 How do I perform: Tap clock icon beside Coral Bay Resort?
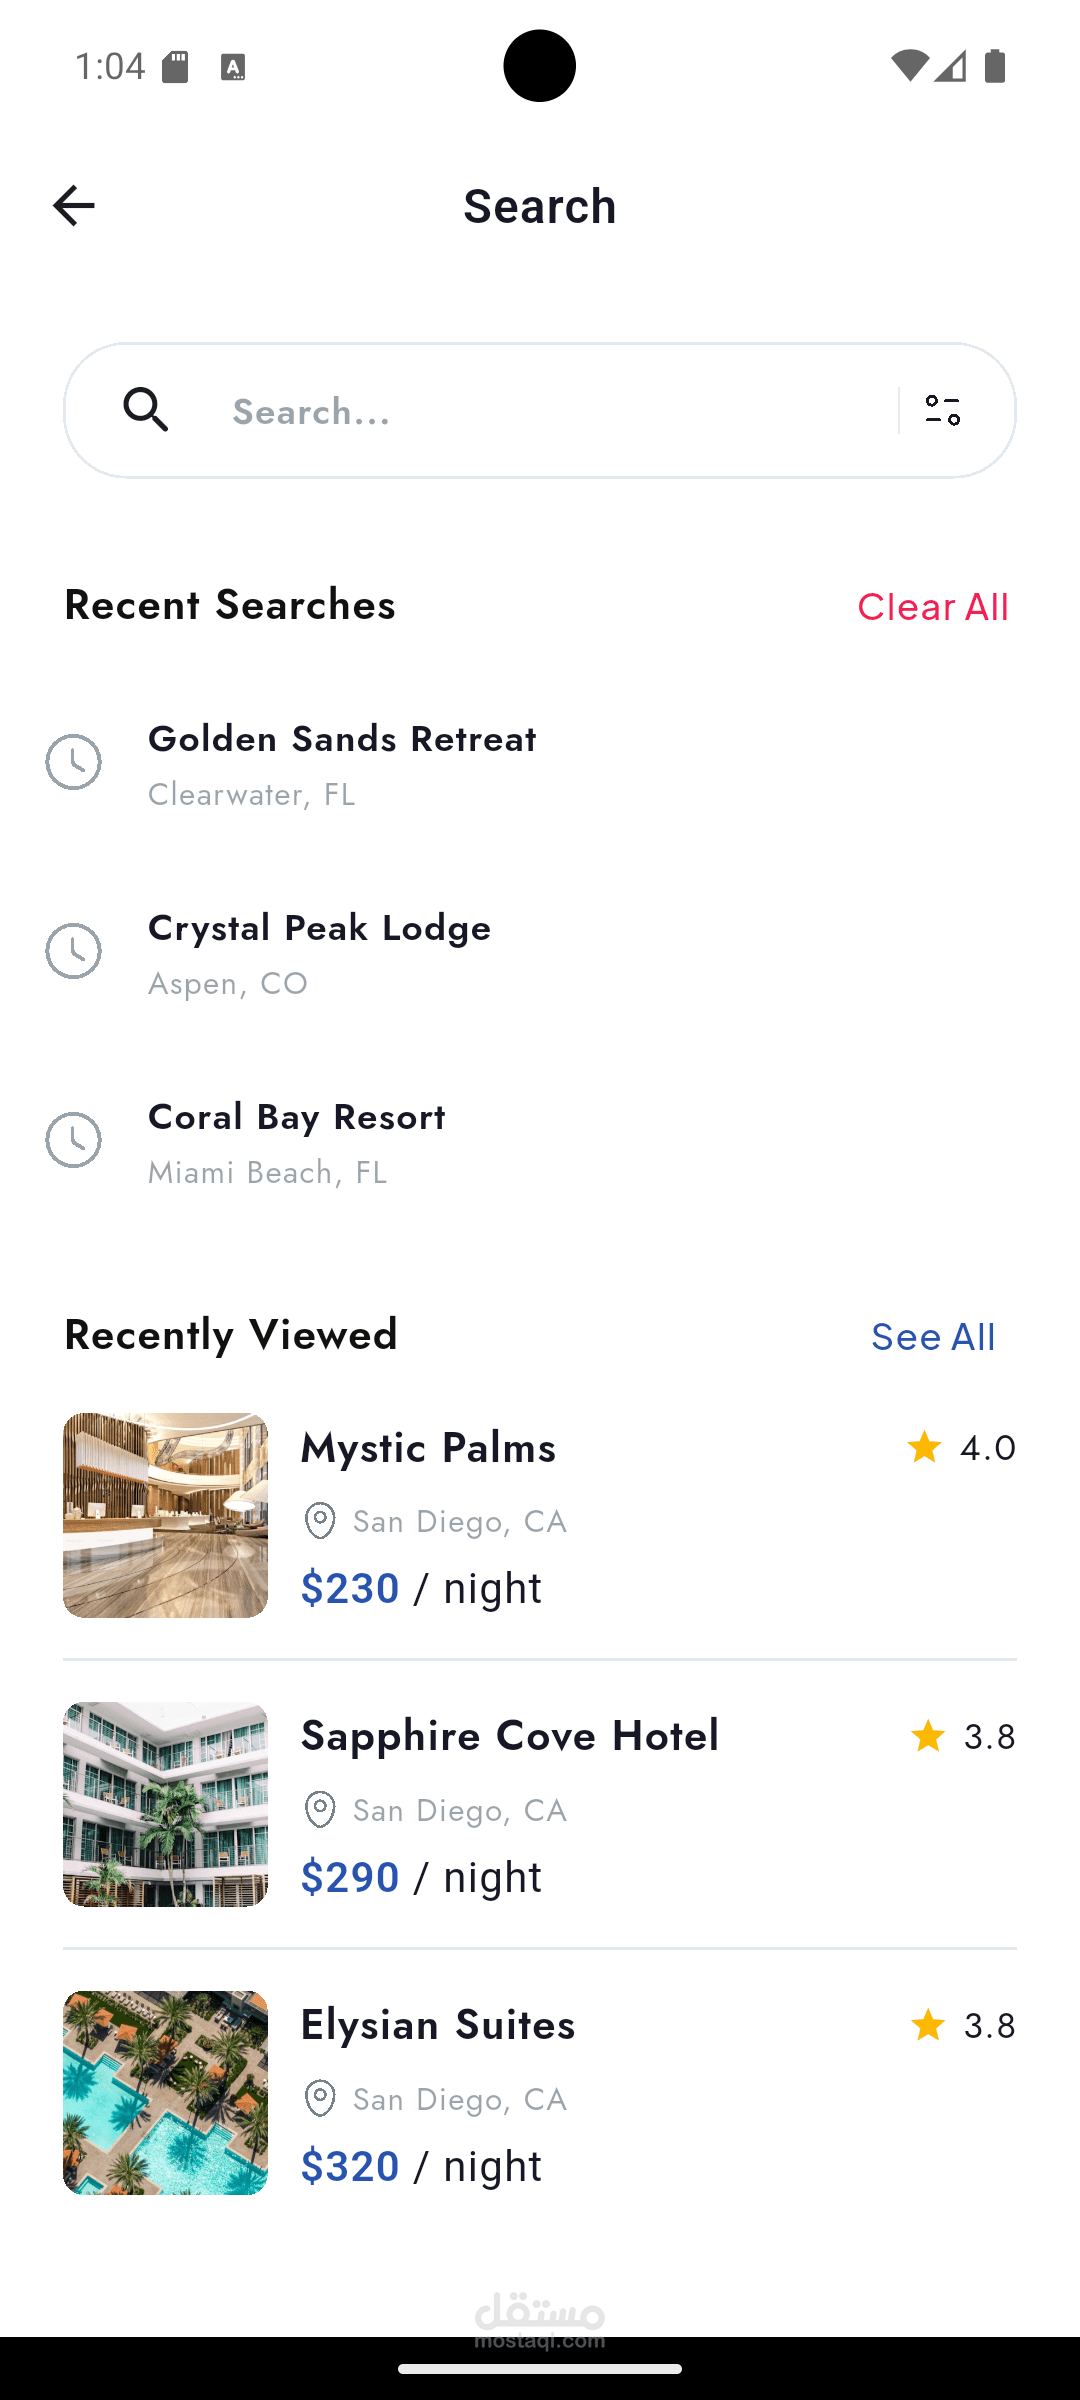pyautogui.click(x=74, y=1140)
